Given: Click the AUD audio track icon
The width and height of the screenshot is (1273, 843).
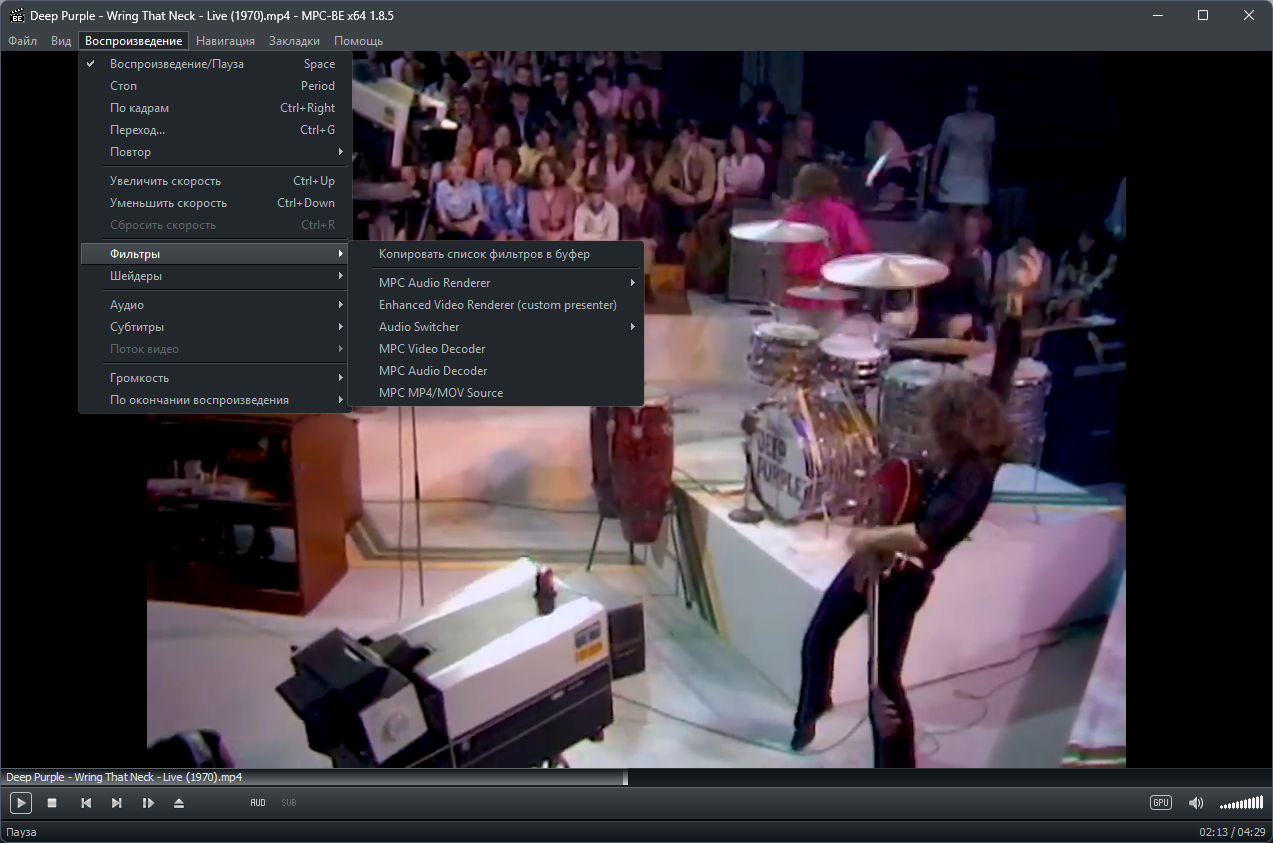Looking at the screenshot, I should click(x=258, y=803).
